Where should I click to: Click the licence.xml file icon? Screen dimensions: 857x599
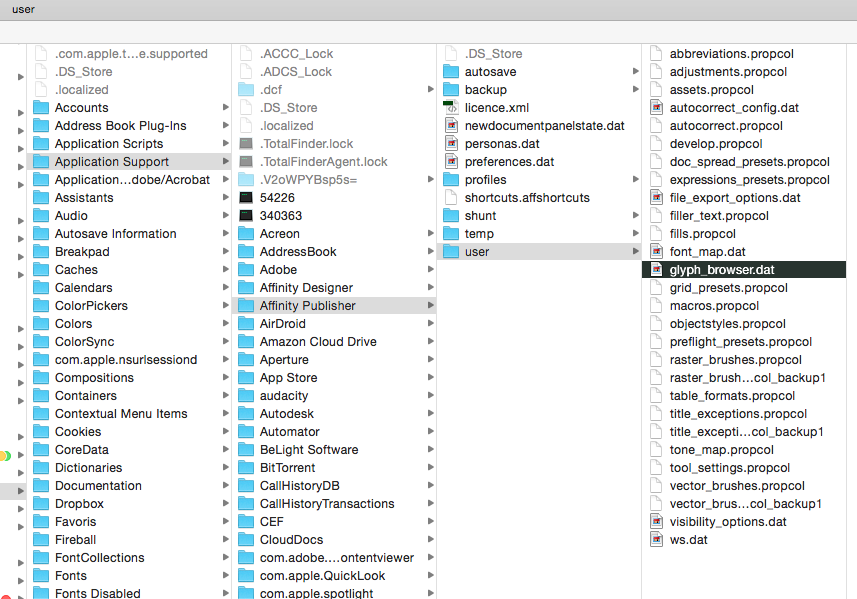[450, 107]
